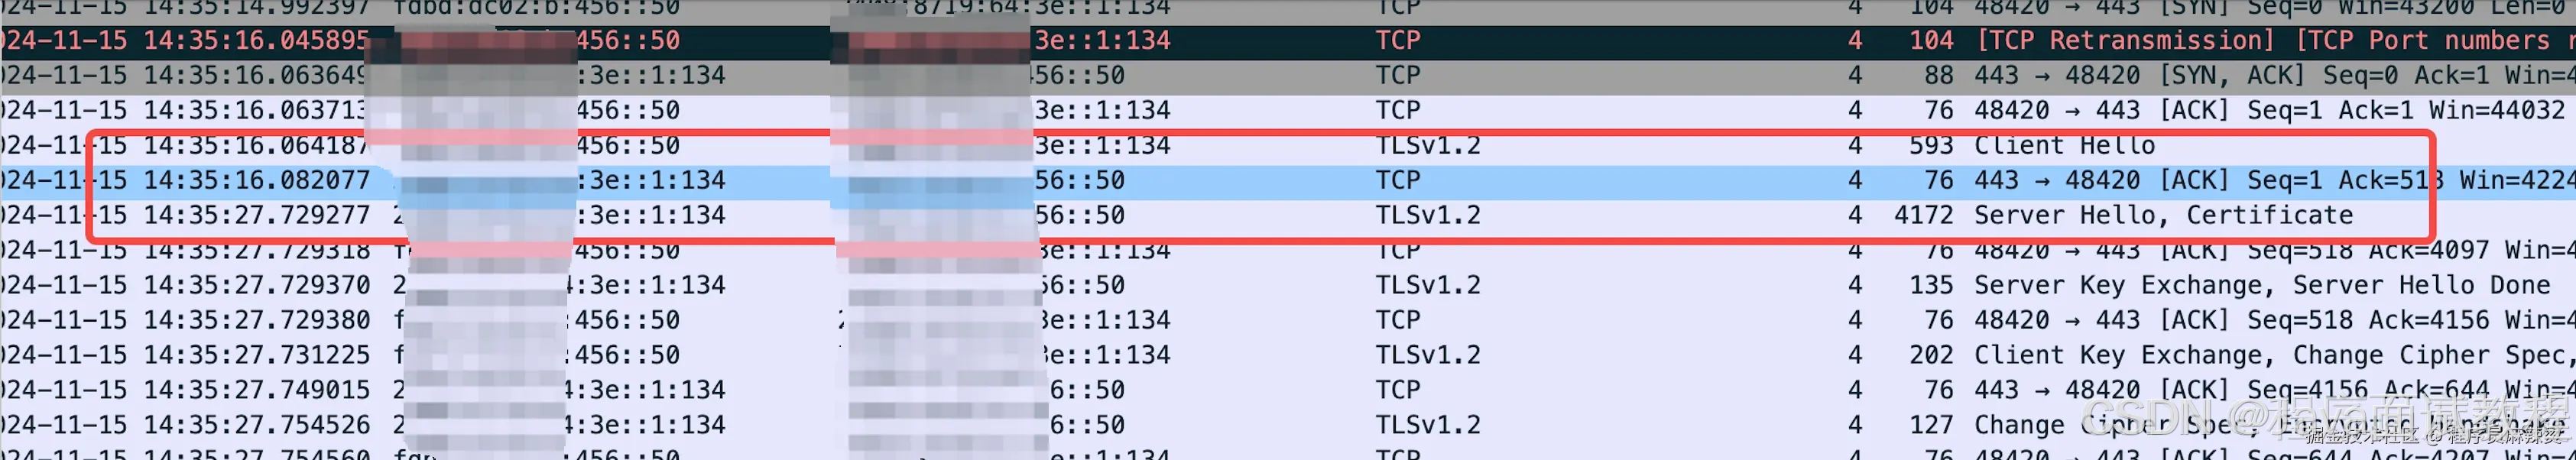Click the length 202 cell
The image size is (2576, 460).
(x=1931, y=356)
